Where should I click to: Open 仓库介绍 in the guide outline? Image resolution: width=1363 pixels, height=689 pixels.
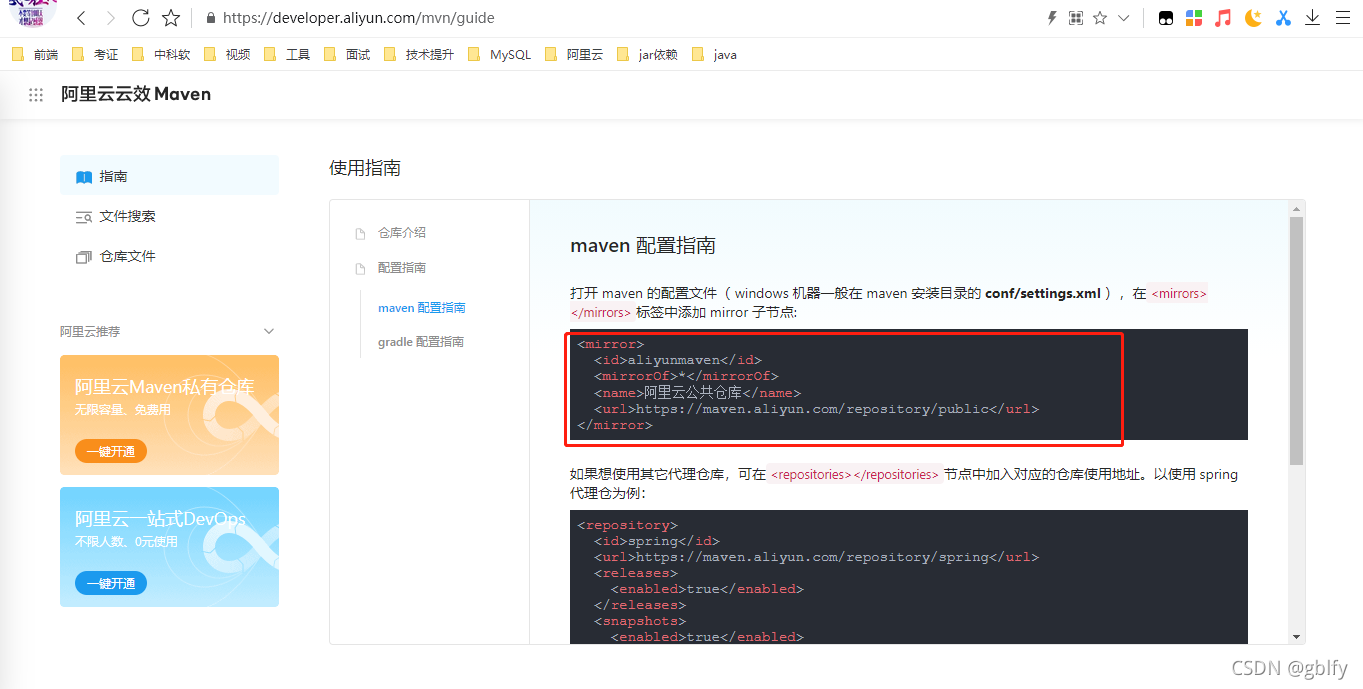click(x=402, y=232)
